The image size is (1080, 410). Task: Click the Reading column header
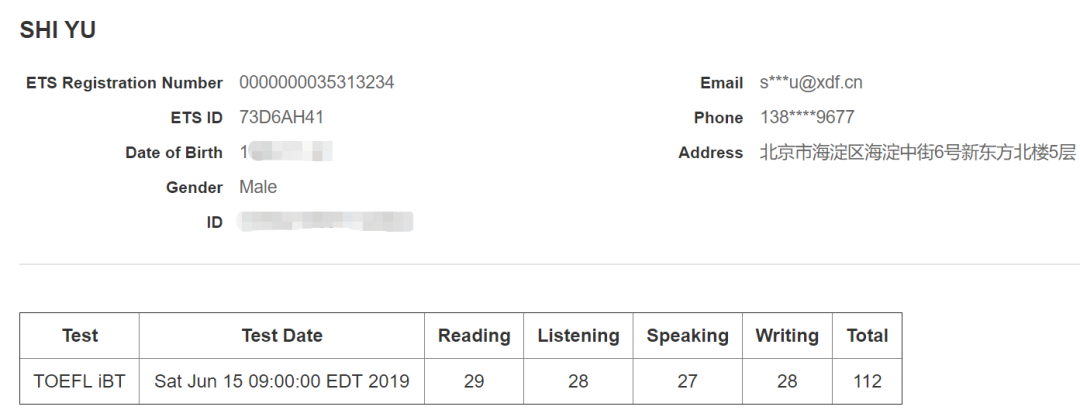pyautogui.click(x=474, y=336)
